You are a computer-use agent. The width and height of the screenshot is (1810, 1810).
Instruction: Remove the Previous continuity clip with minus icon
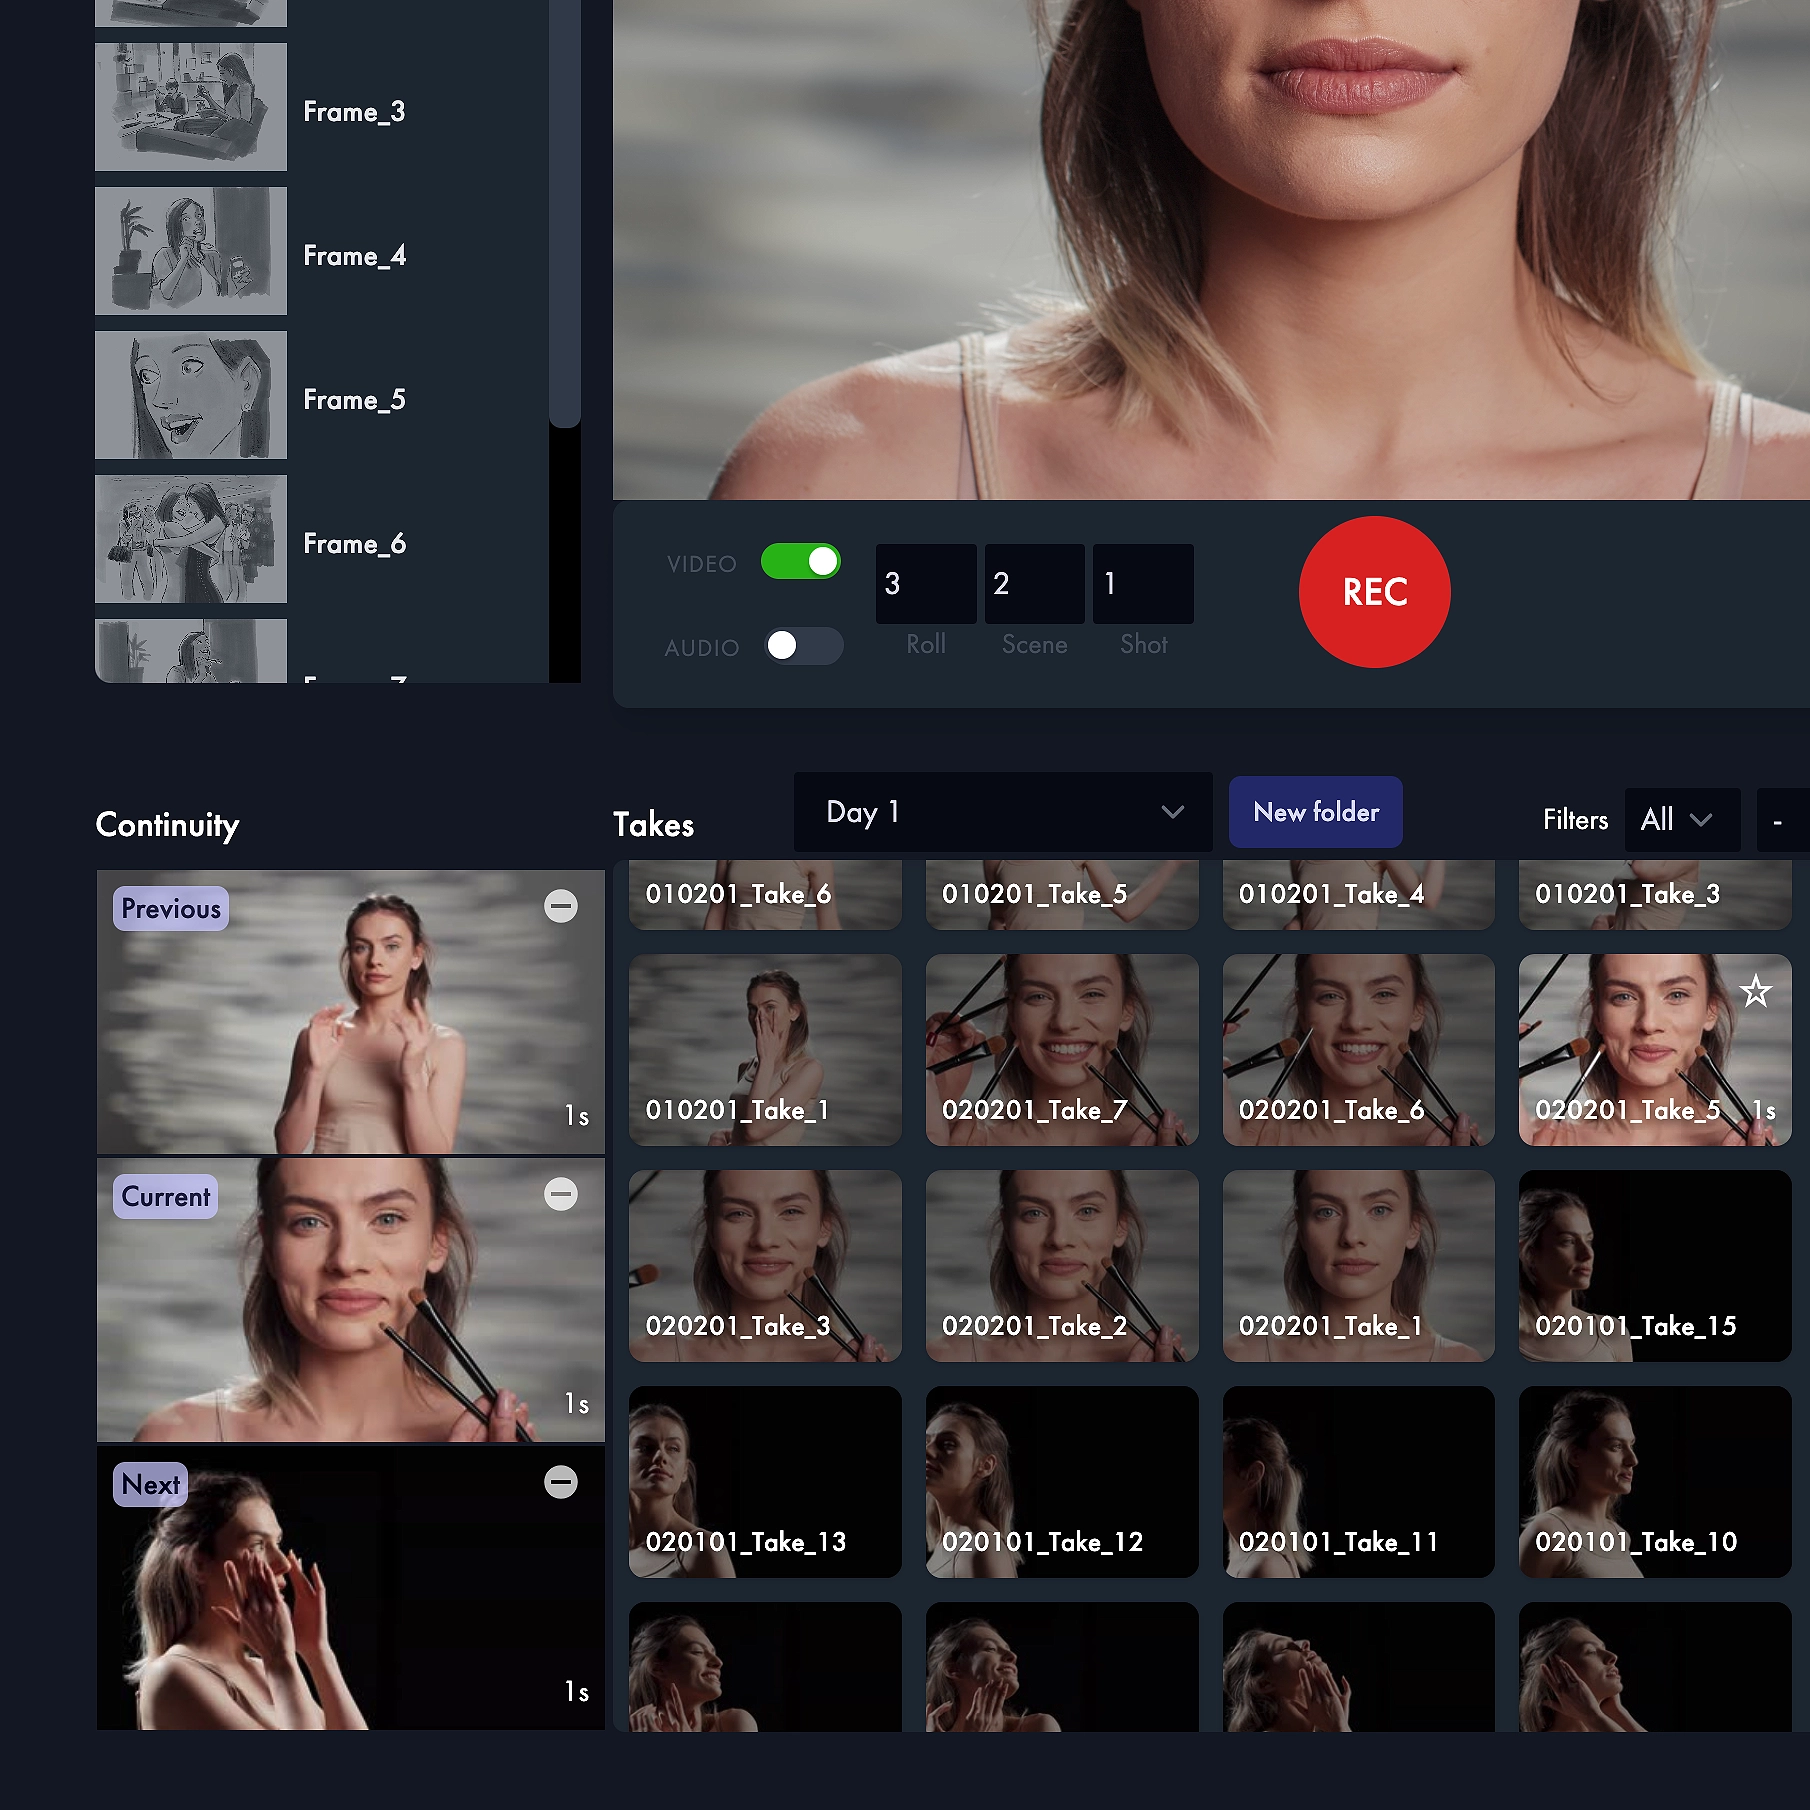(x=560, y=906)
